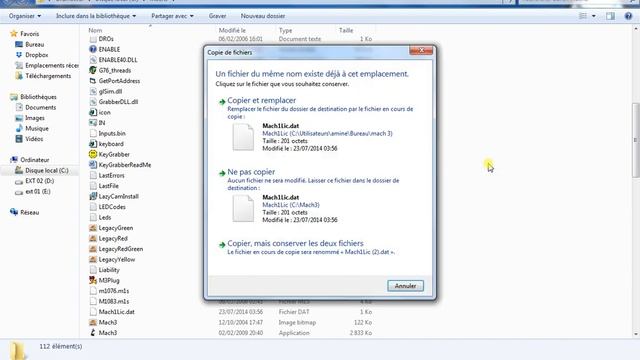The height and width of the screenshot is (360, 640).
Task: Click the KeyGrabber smiley icon
Action: 93,154
